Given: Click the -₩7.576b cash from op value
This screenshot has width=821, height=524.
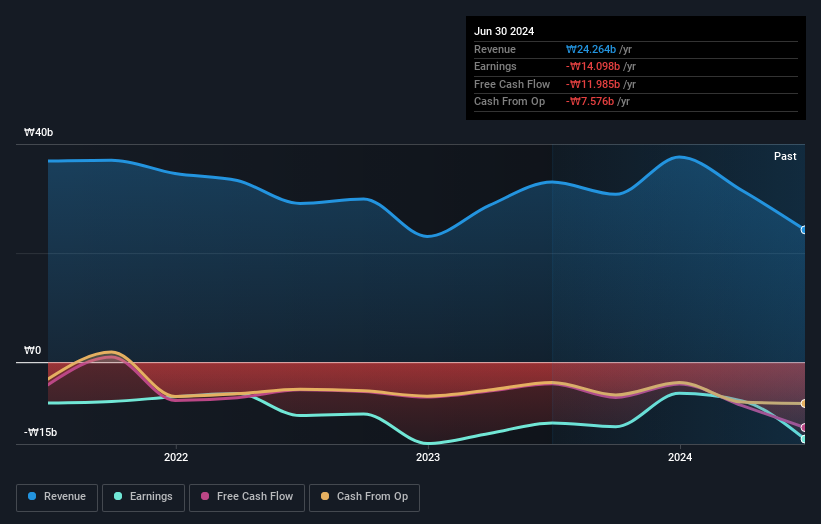Looking at the screenshot, I should tap(590, 102).
